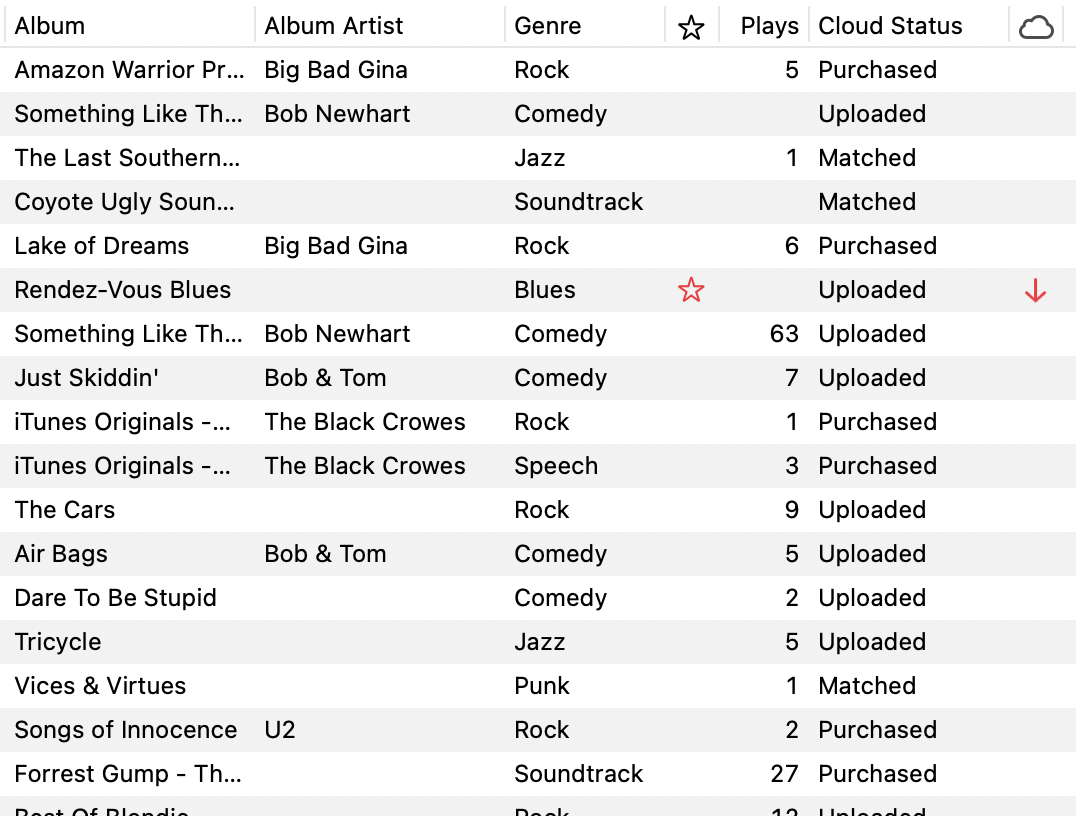Select the Dare To Be Stupid row
1076x816 pixels.
click(x=538, y=598)
